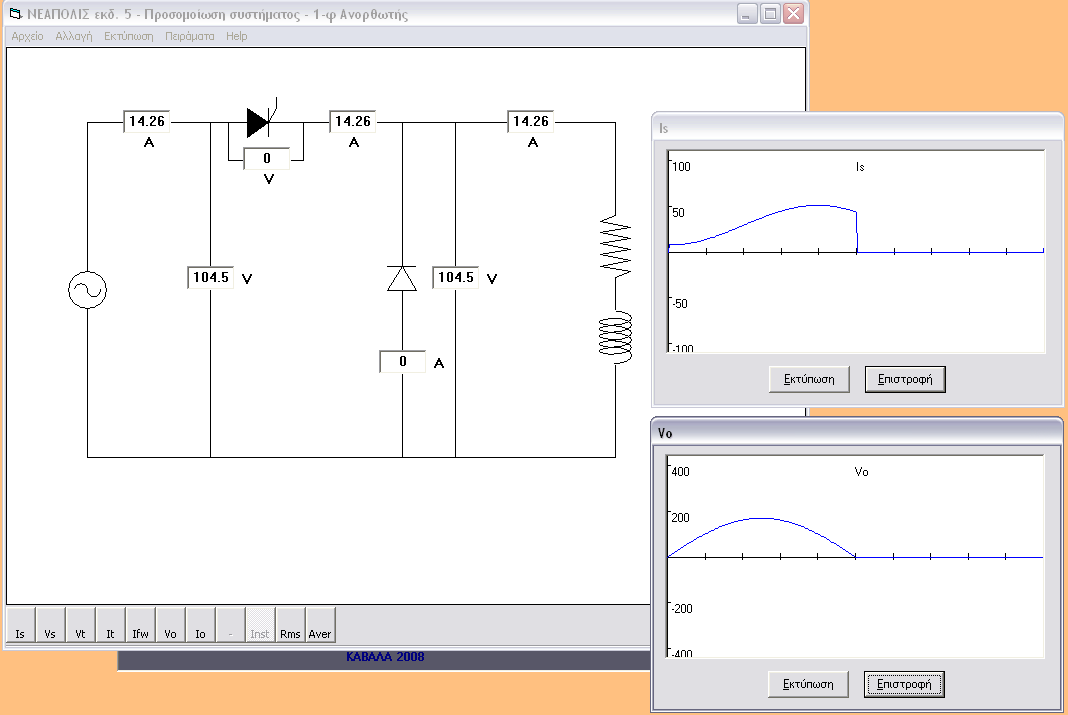Screen dimensions: 1068x715
Task: Click Εκτύπωση button in Vo window
Action: click(808, 684)
